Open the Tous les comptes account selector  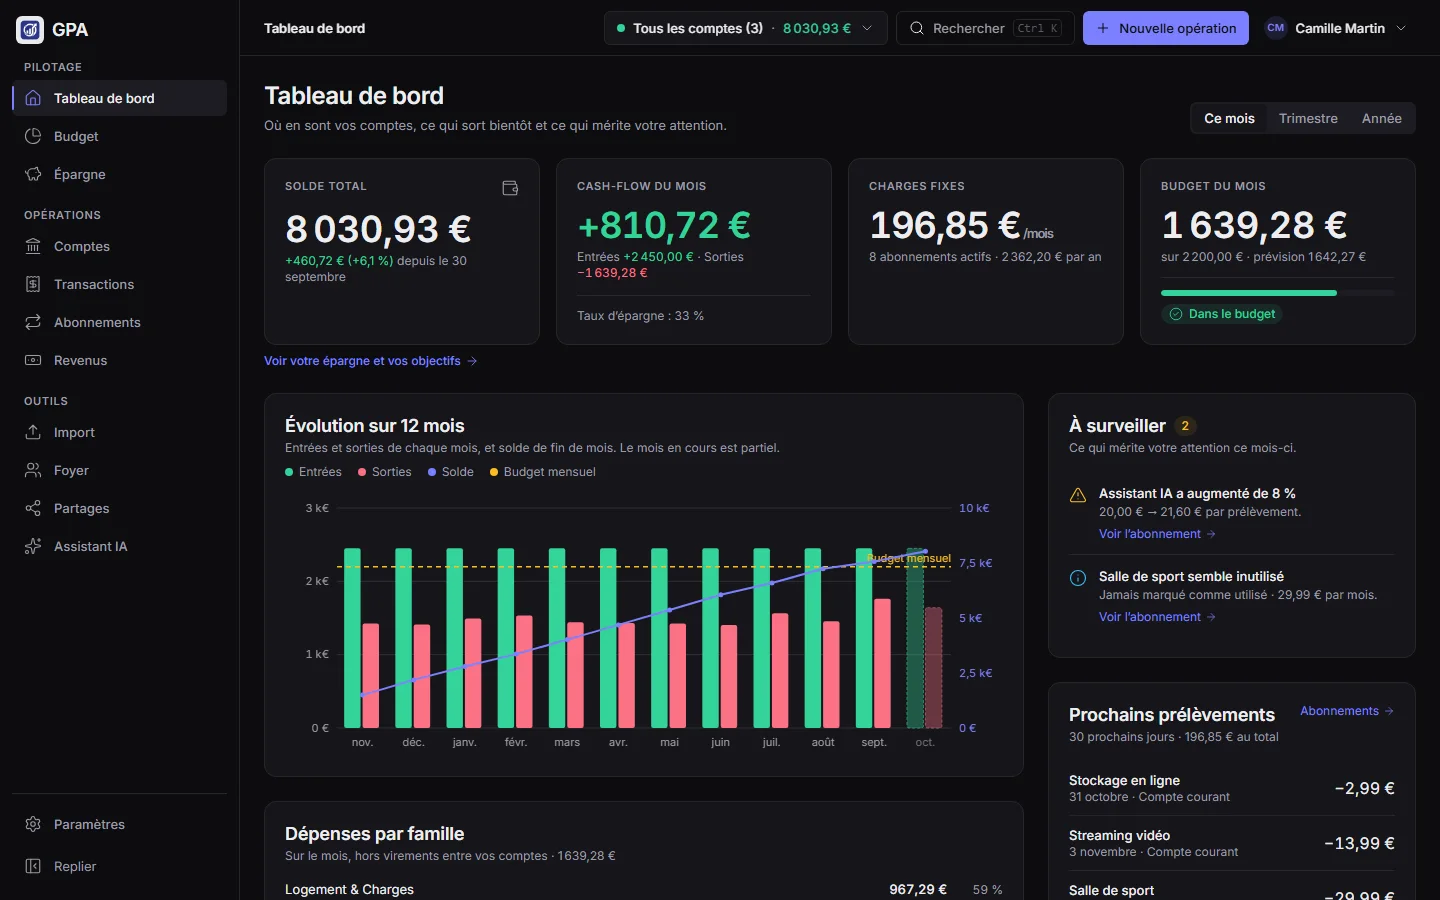pyautogui.click(x=745, y=28)
